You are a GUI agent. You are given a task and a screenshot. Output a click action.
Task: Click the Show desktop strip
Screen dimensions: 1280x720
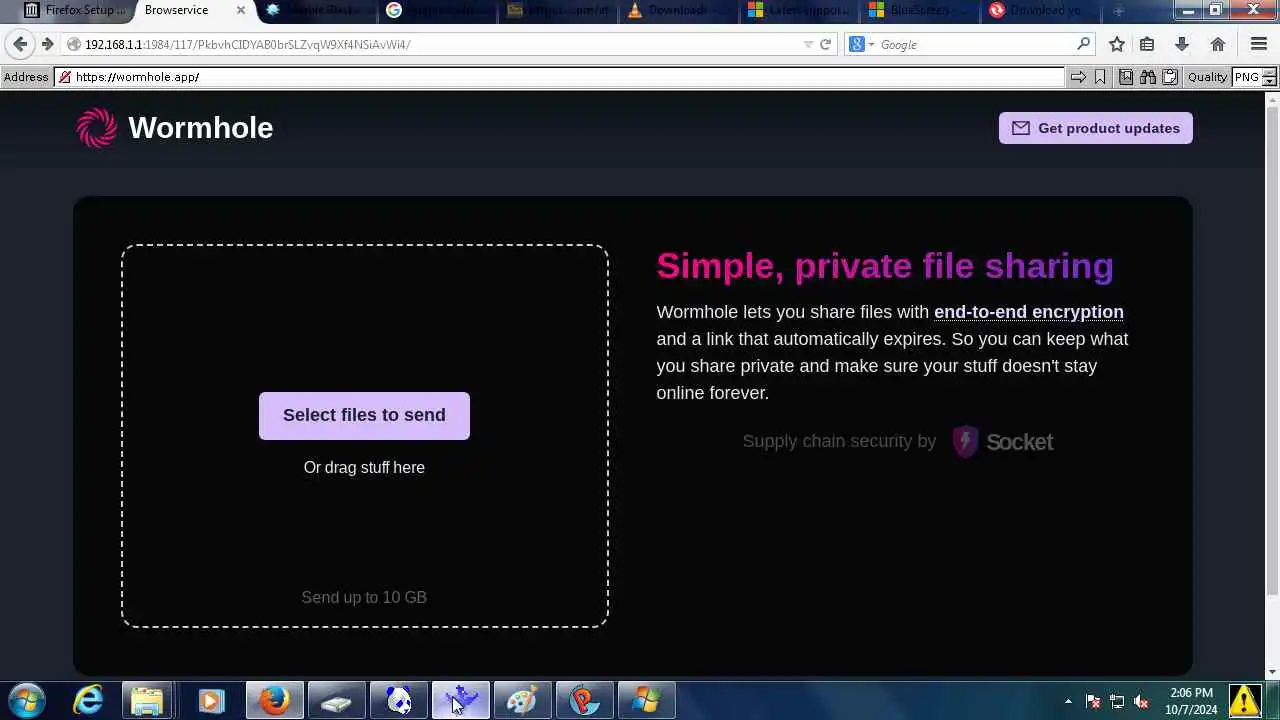[x=1272, y=700]
